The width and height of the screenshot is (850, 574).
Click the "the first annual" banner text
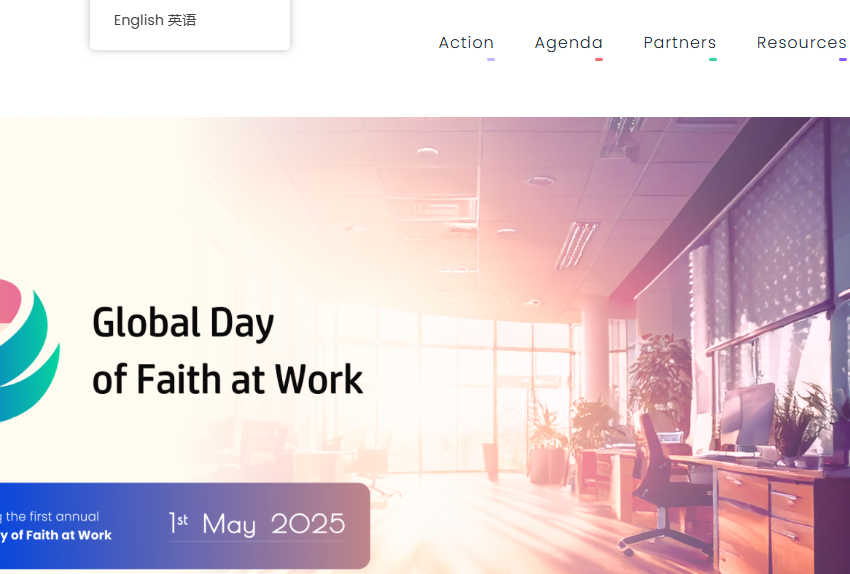(x=52, y=516)
